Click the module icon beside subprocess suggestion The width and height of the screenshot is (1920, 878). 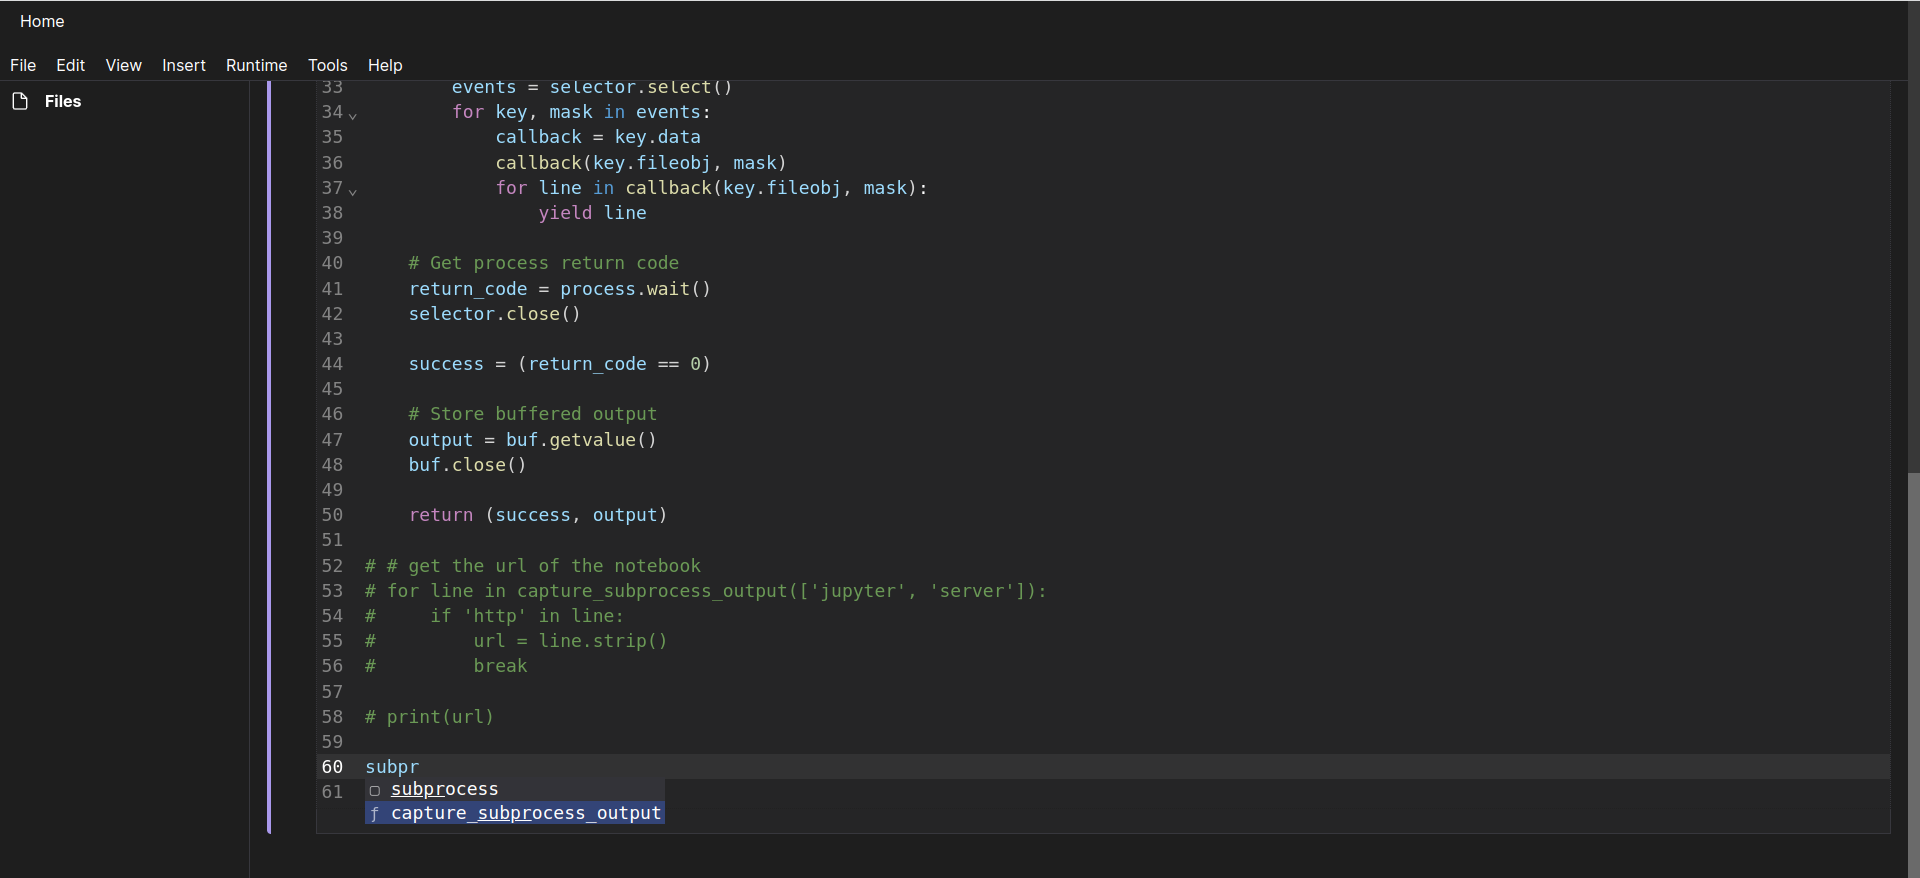coord(375,790)
